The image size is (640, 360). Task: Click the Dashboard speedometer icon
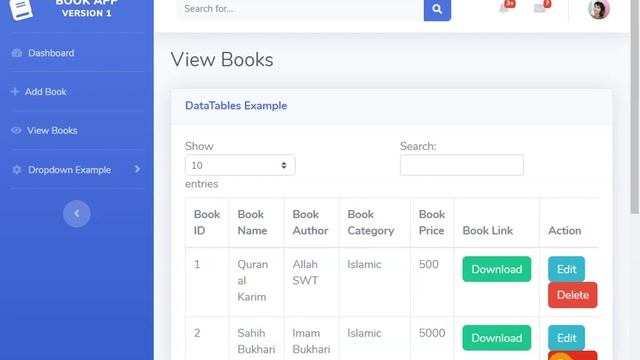(17, 53)
